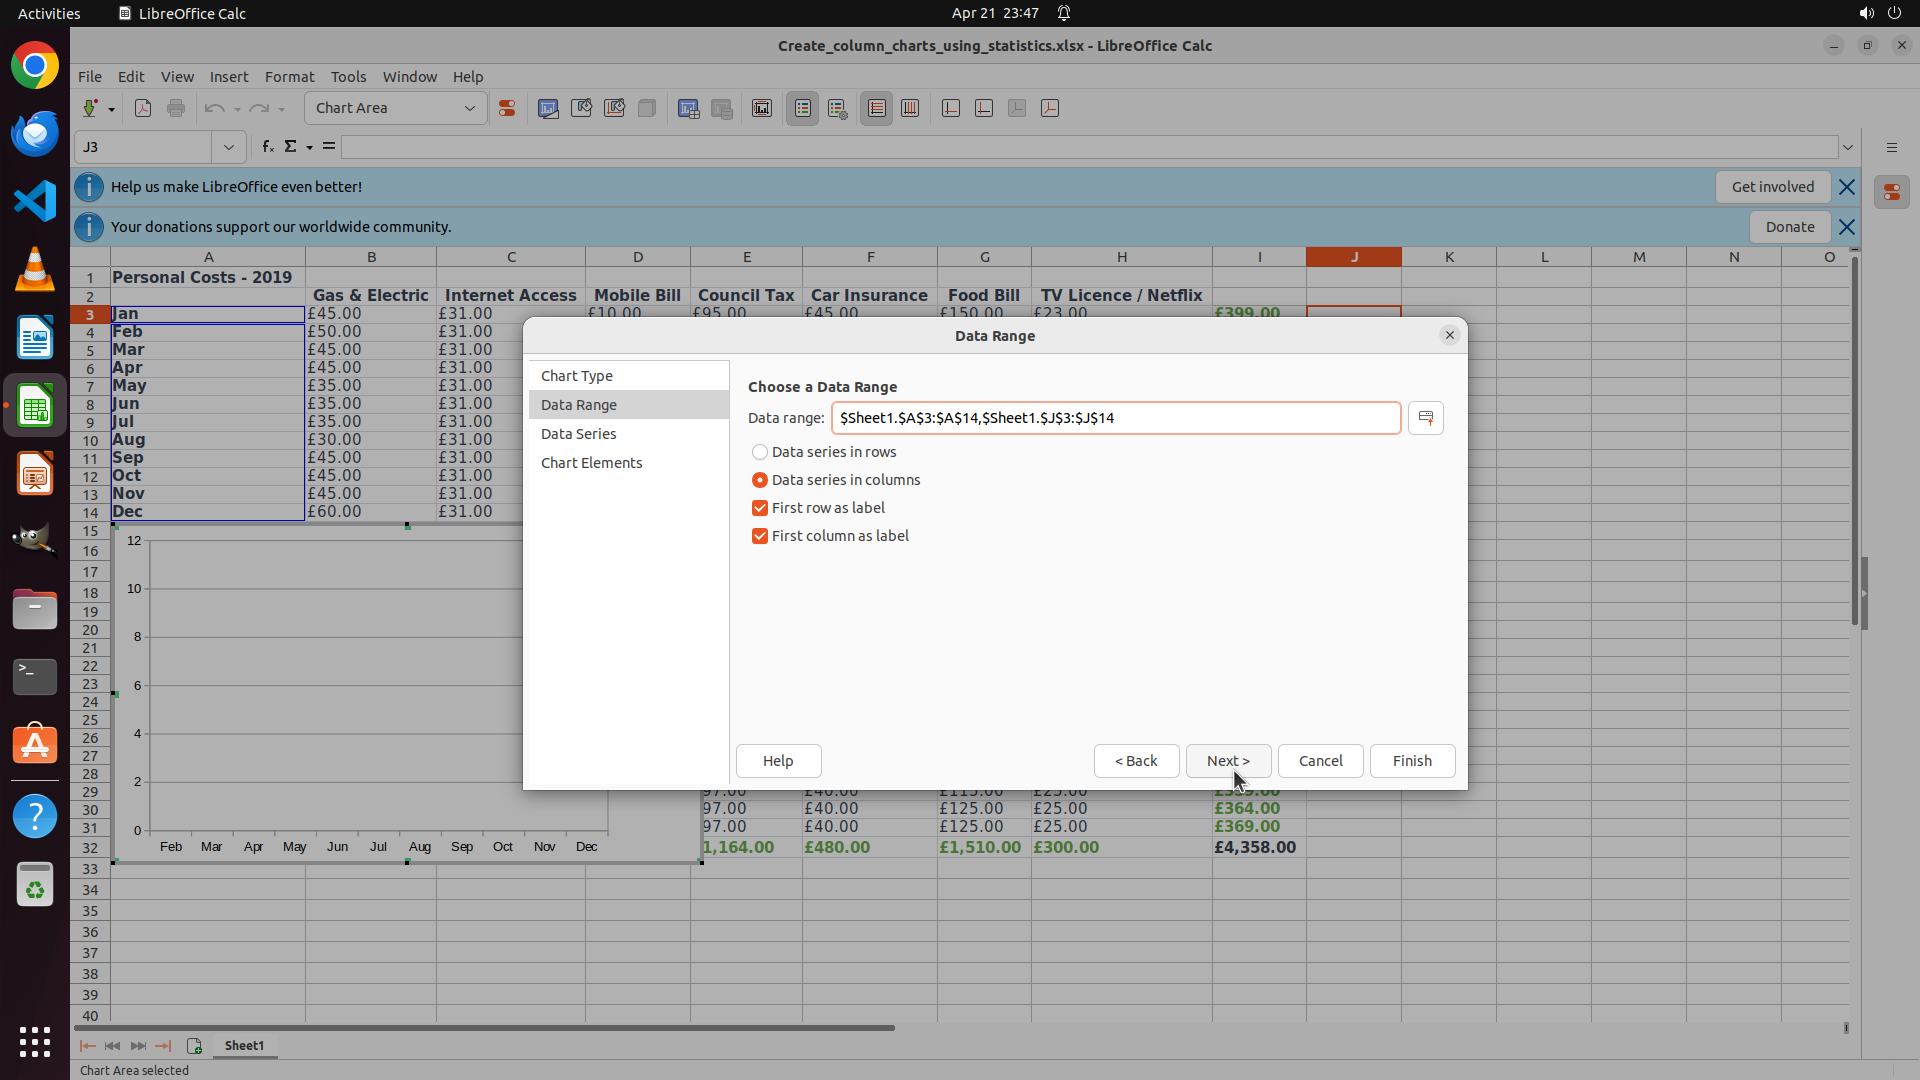Click into the Data range text field

[1115, 418]
